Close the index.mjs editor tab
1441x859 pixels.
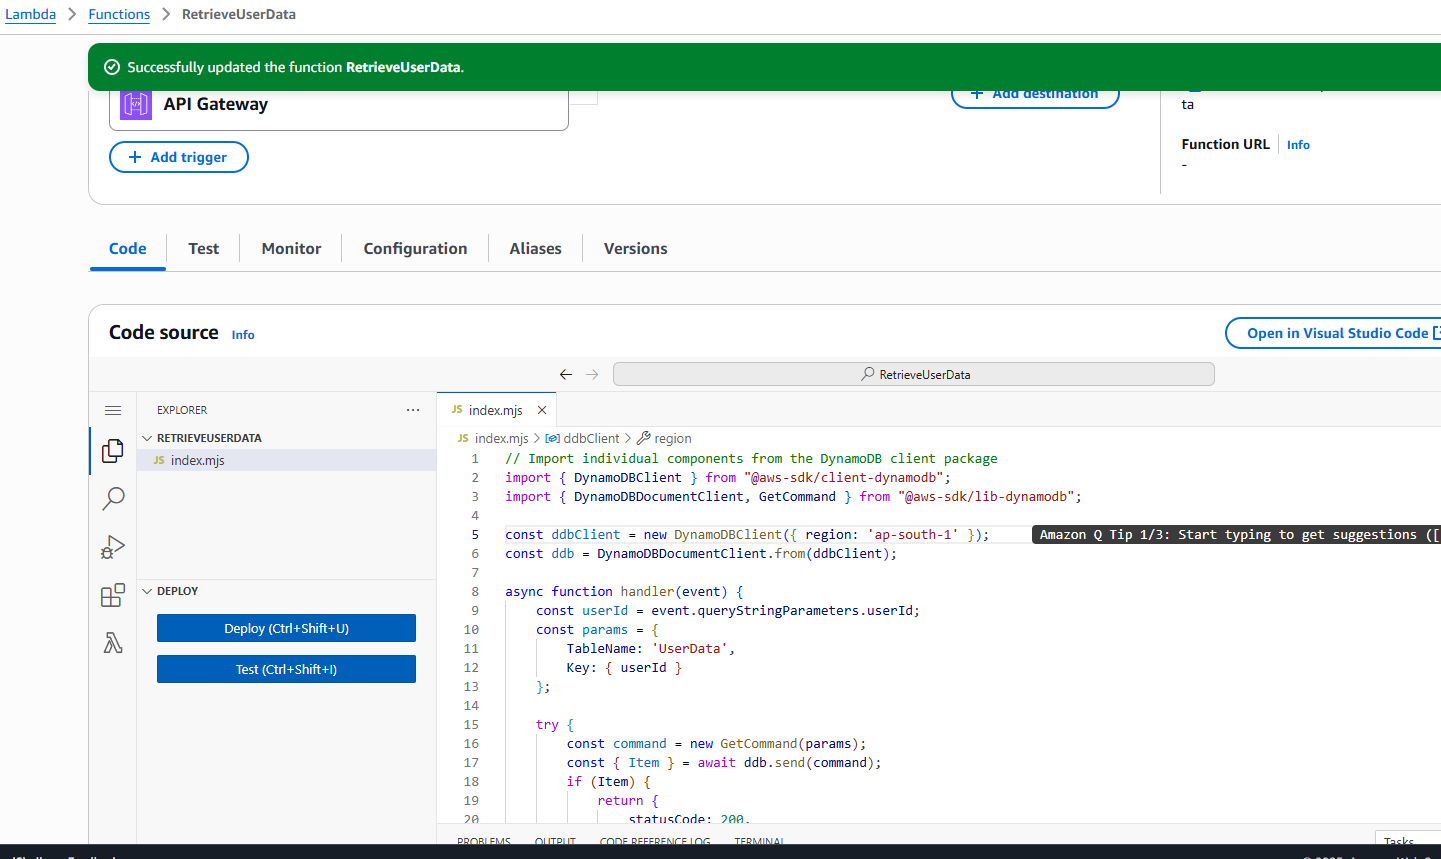click(x=542, y=410)
